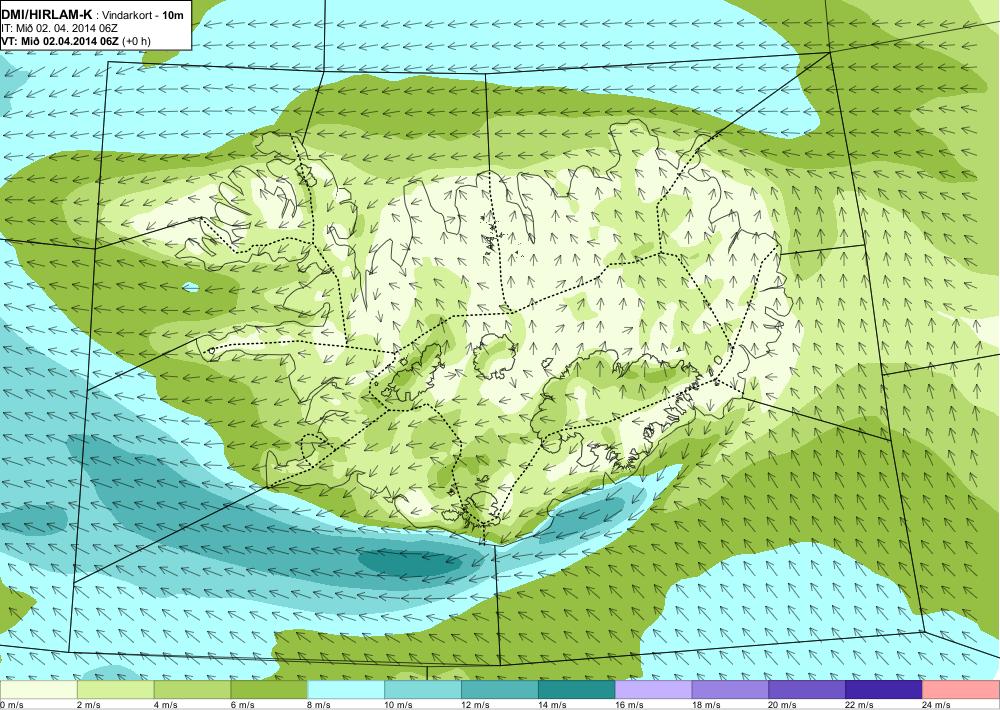
Task: Click the '22 m/s' legend label
Action: click(x=860, y=705)
